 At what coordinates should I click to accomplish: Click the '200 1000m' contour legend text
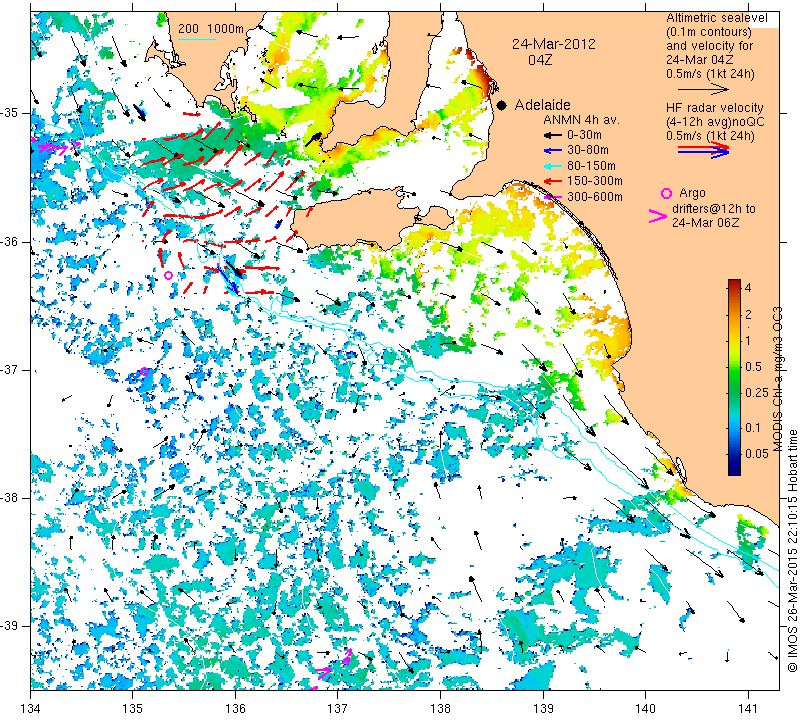point(211,29)
